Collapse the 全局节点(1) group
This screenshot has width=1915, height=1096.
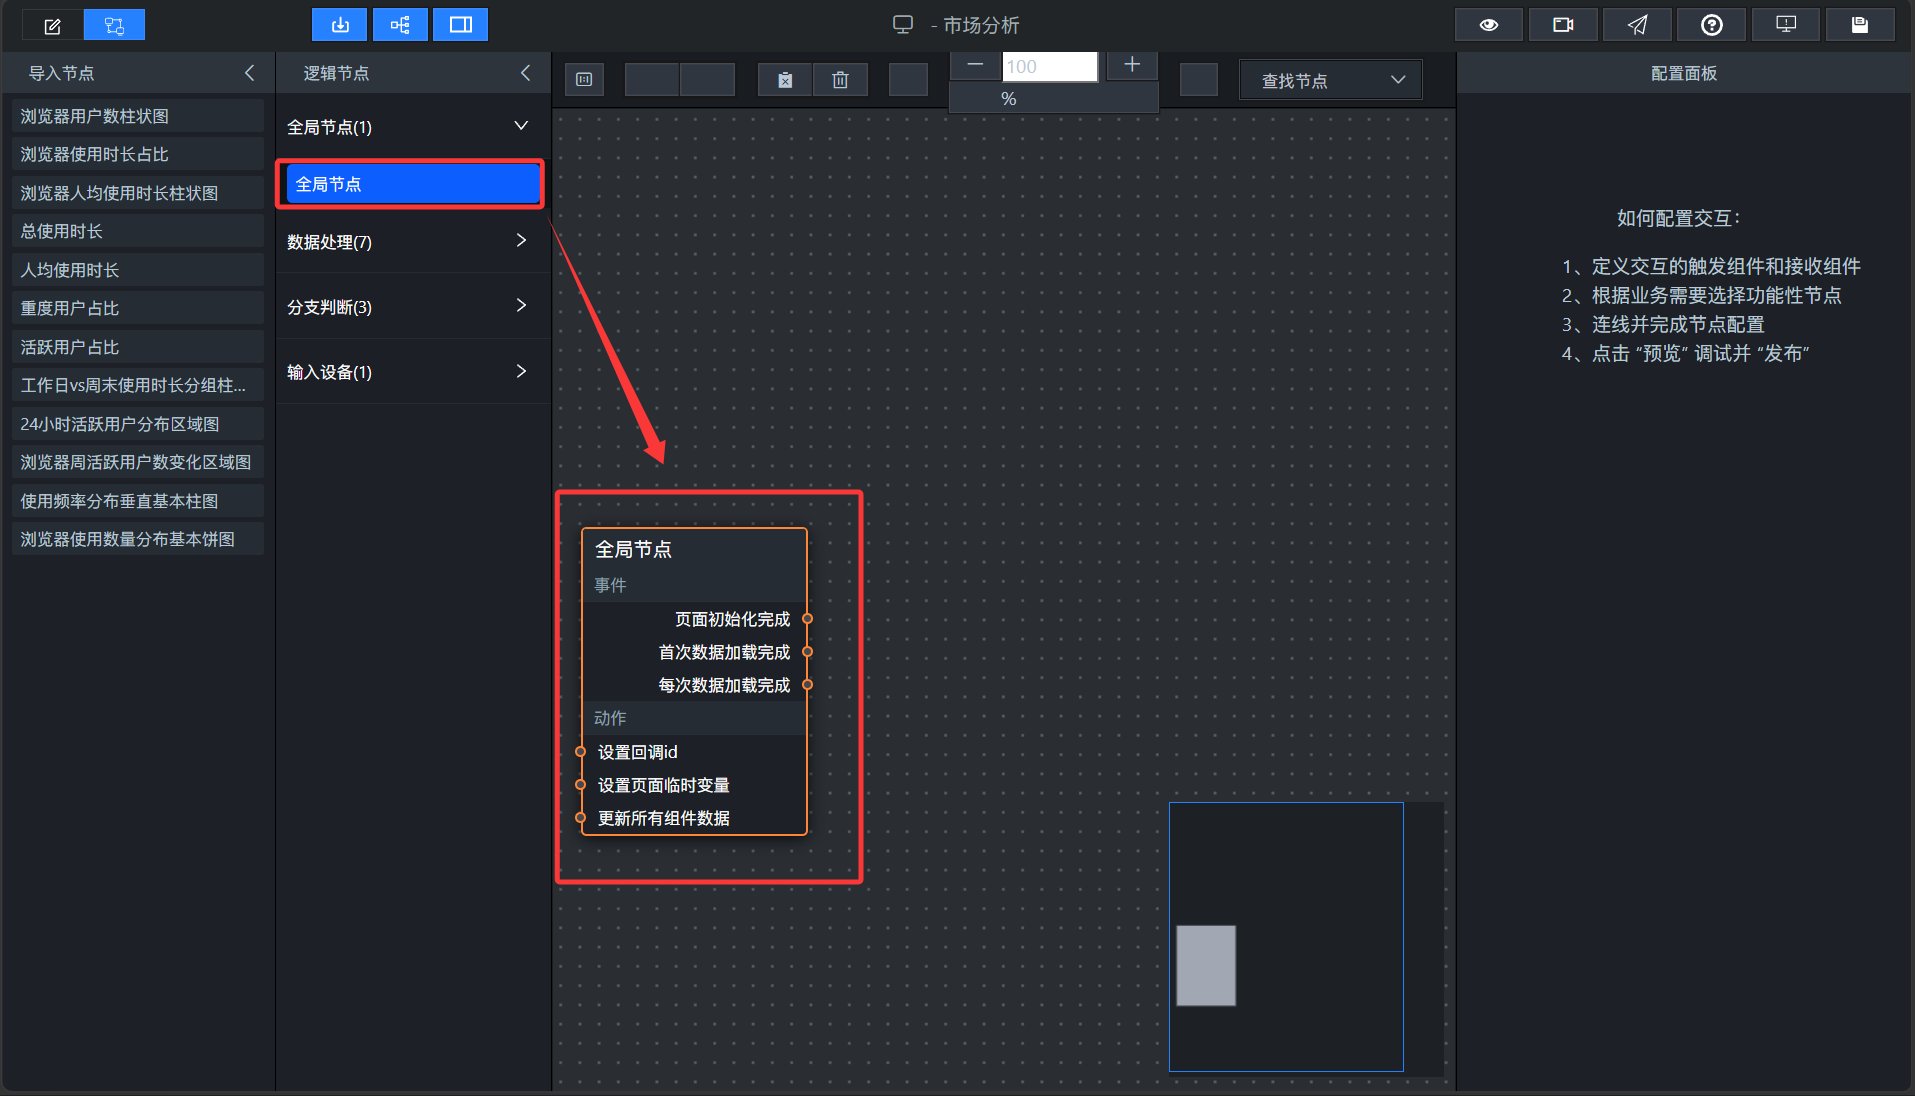click(x=521, y=126)
